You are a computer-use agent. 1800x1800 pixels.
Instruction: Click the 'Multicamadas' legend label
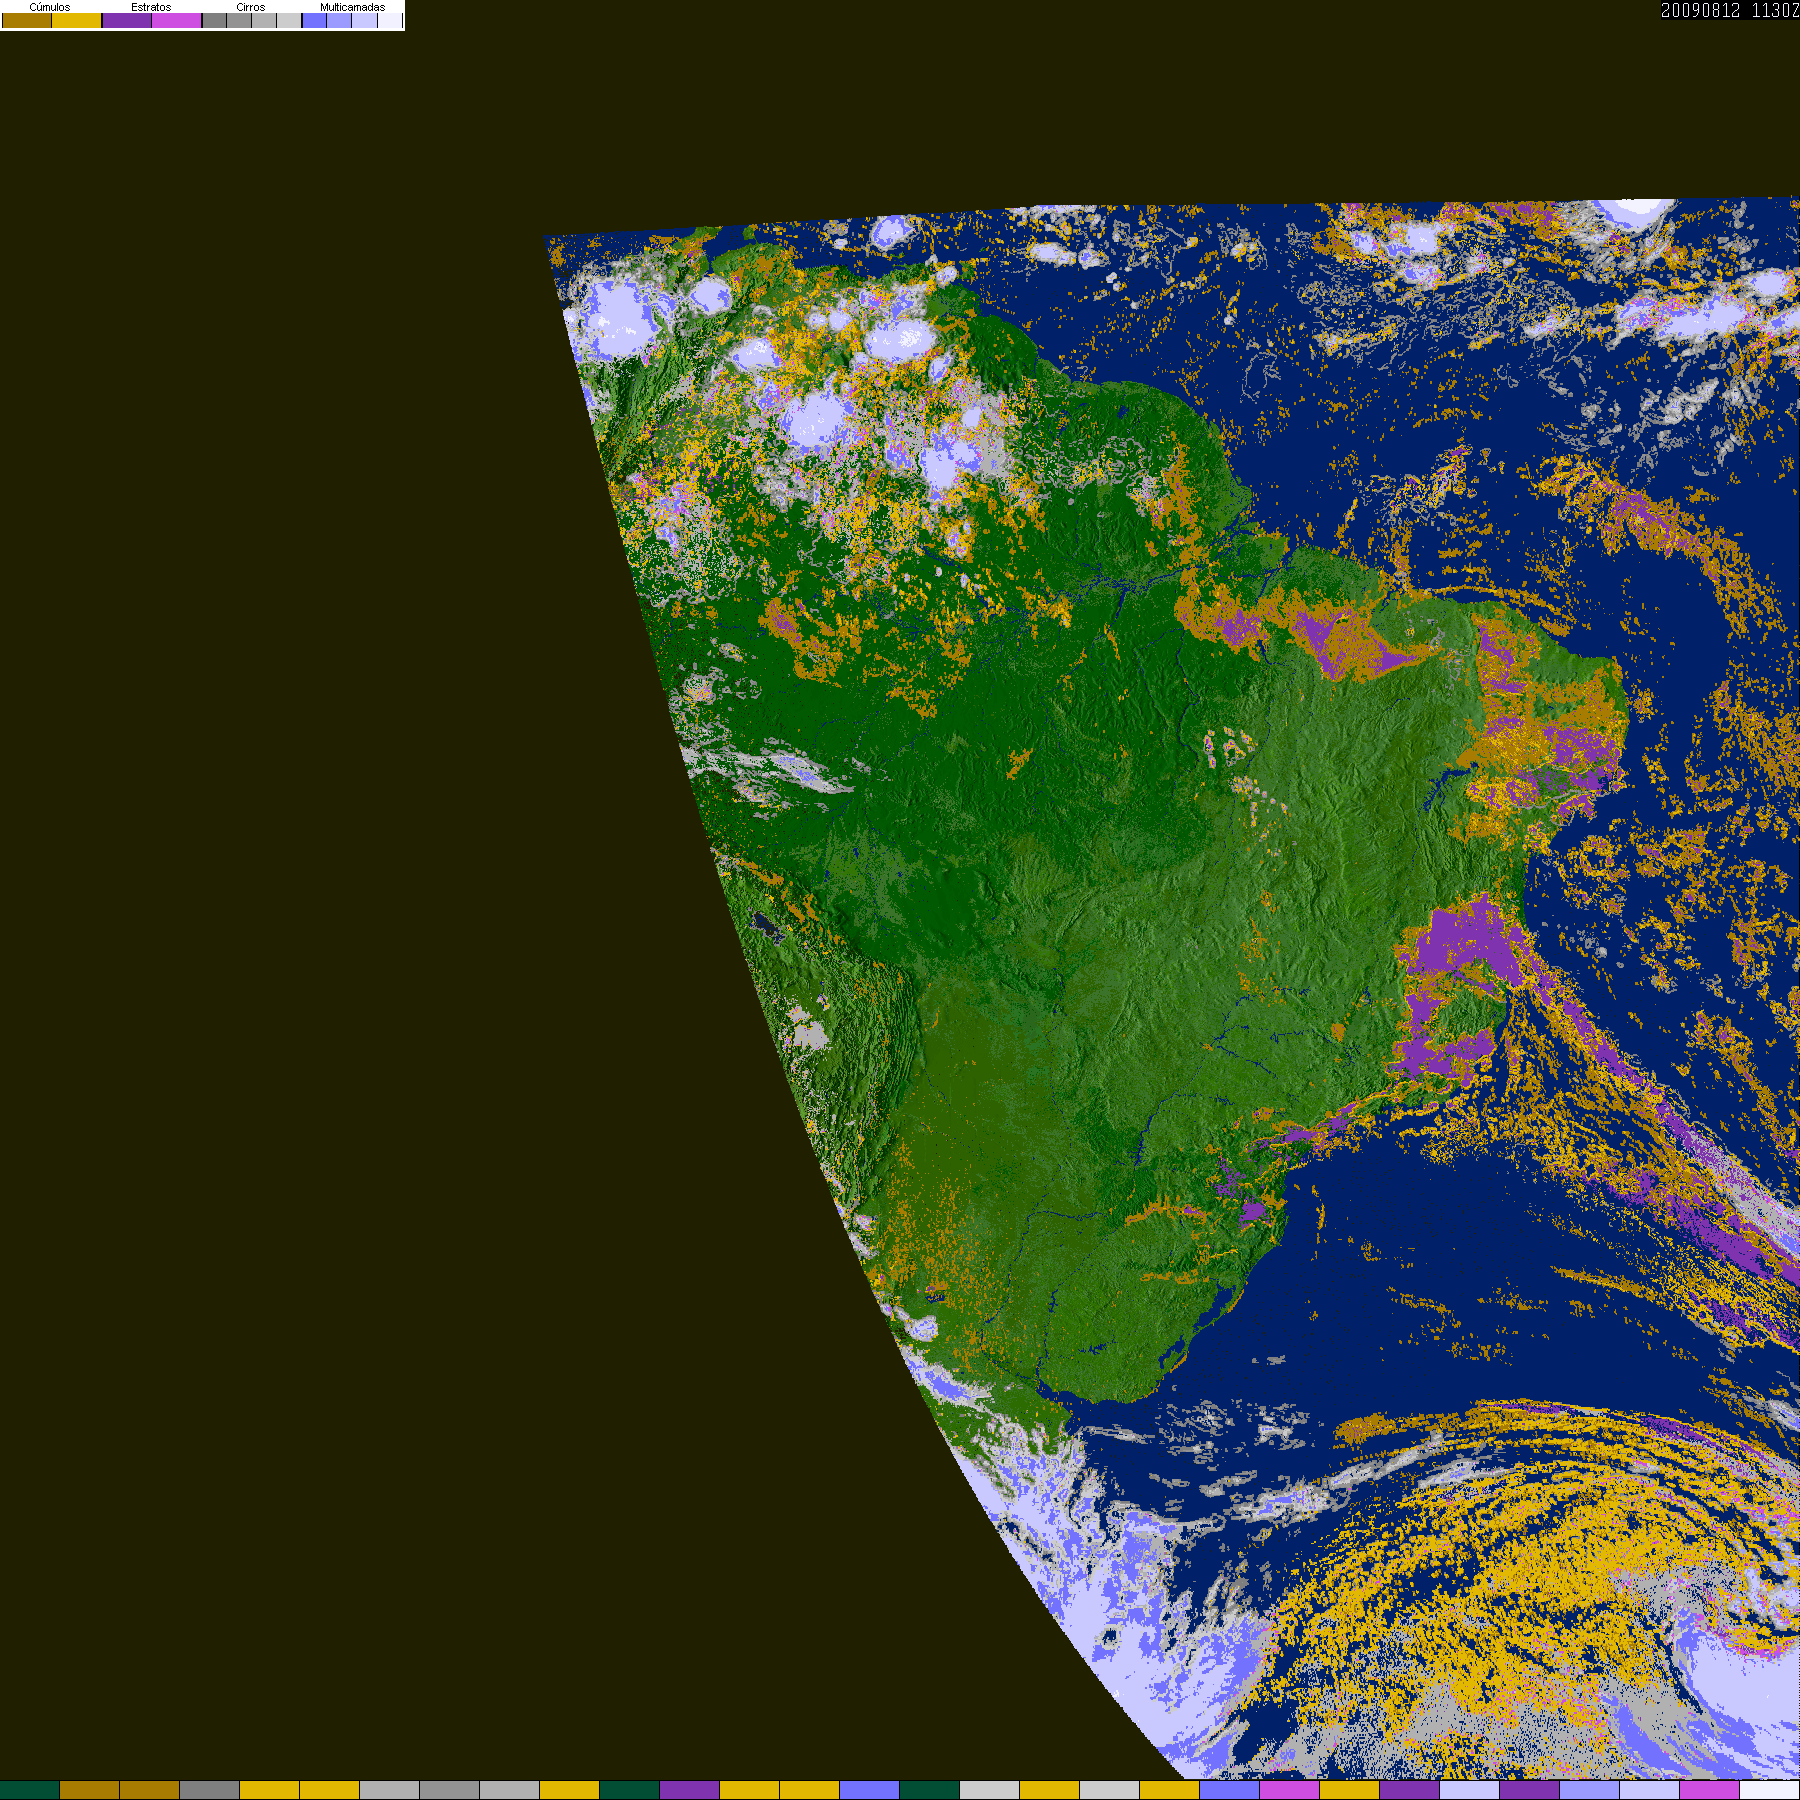pyautogui.click(x=352, y=7)
